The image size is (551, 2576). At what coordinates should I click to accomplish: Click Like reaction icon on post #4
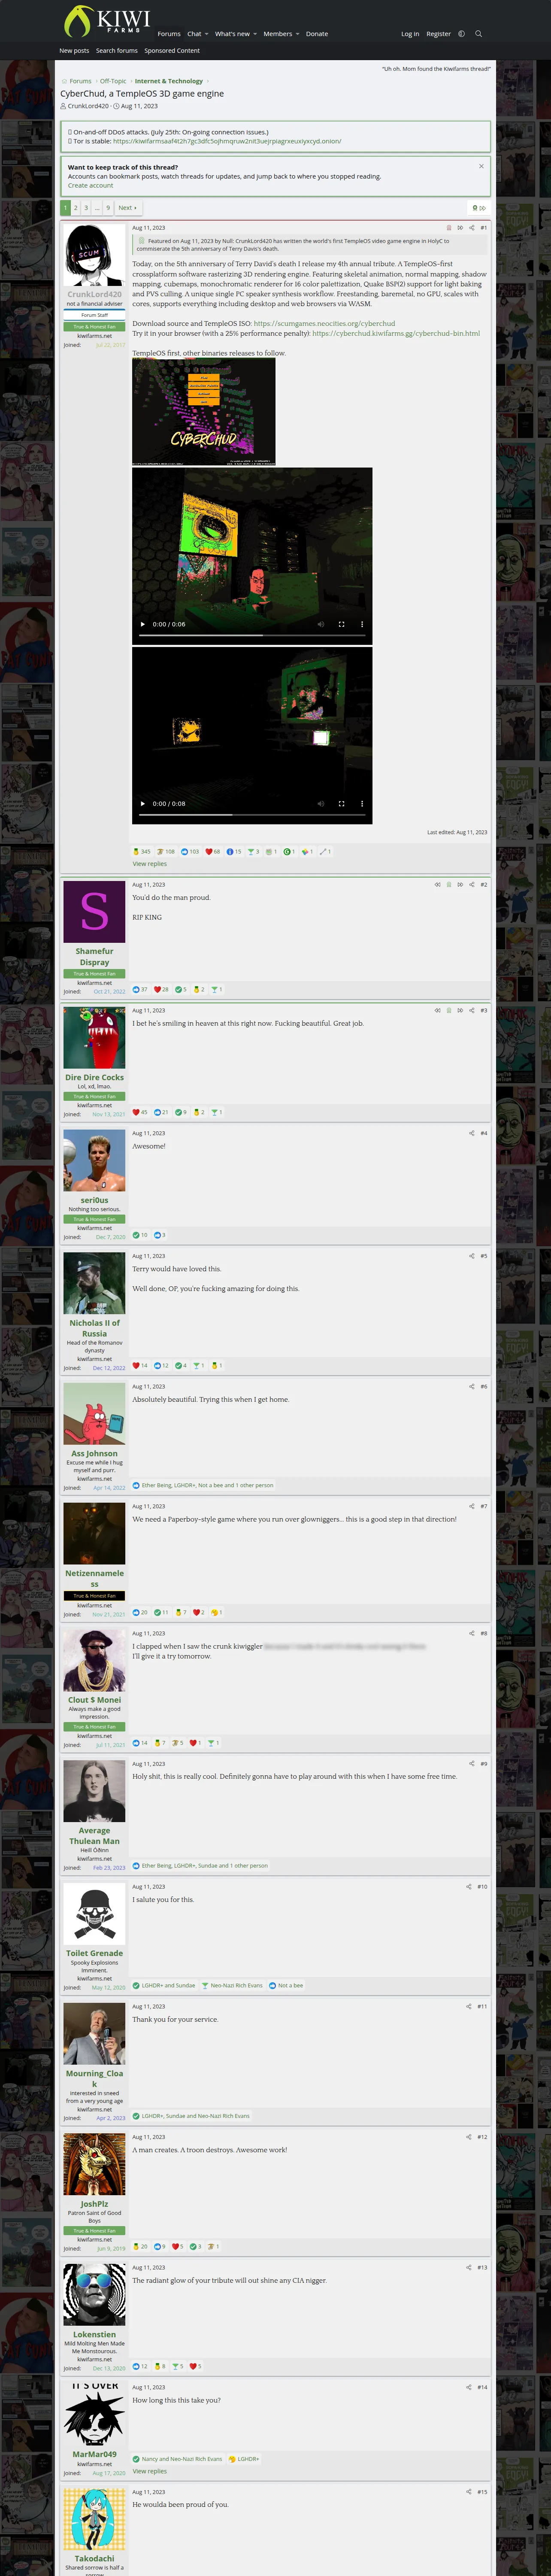pyautogui.click(x=157, y=1235)
